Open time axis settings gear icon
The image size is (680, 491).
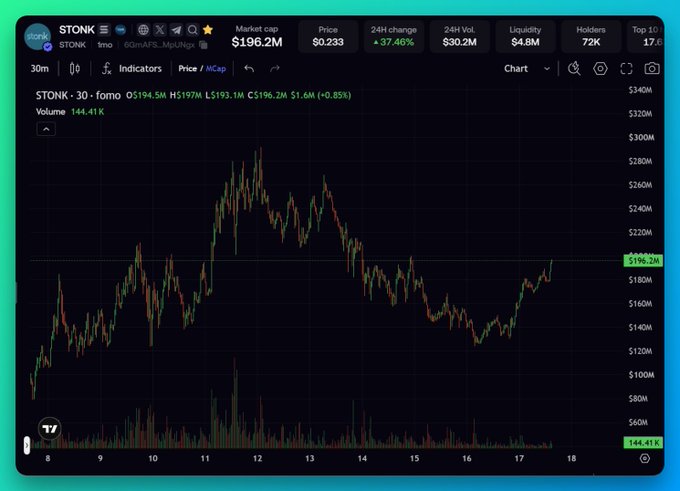[645, 458]
